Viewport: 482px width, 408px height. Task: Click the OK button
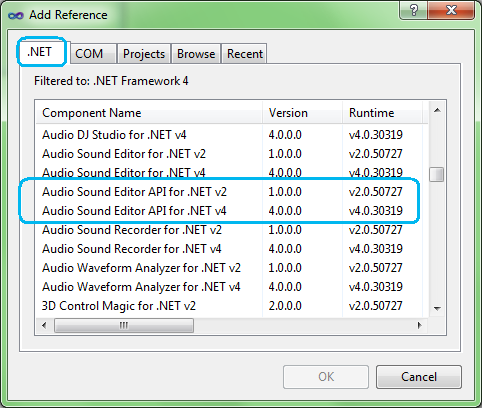pos(326,377)
